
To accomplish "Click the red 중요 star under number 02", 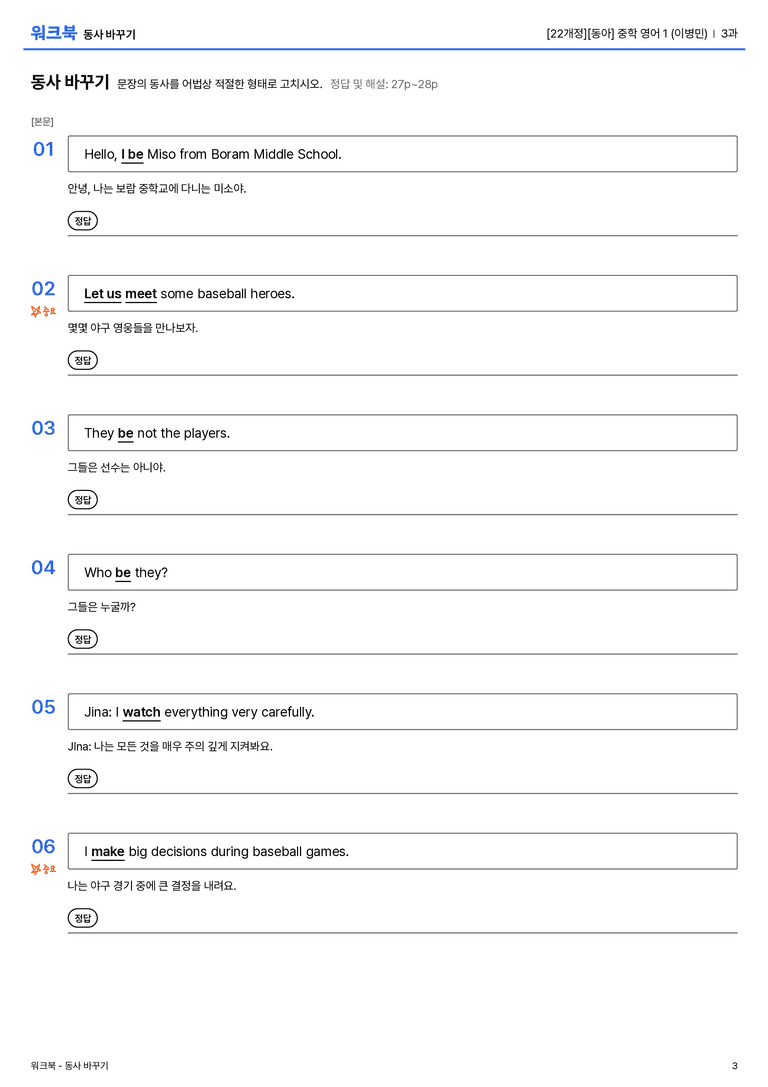I will click(x=43, y=311).
